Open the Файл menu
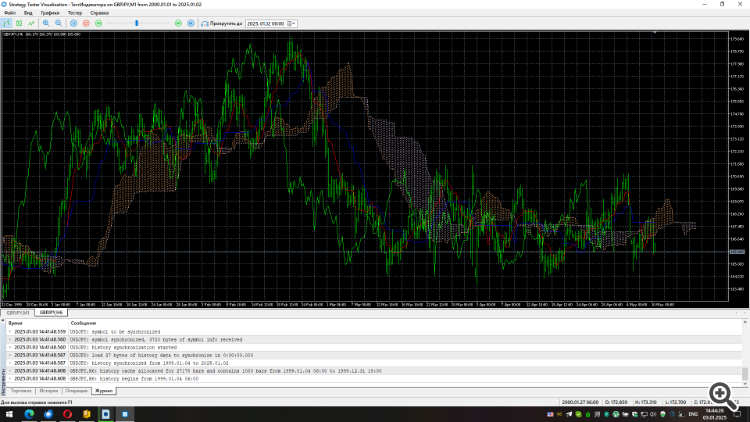The height and width of the screenshot is (422, 750). [x=10, y=13]
